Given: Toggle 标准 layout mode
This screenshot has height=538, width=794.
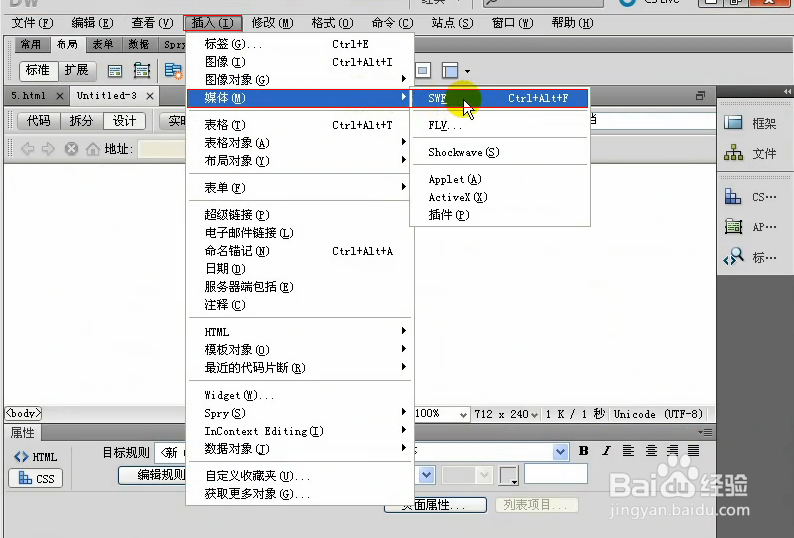Looking at the screenshot, I should tap(38, 70).
